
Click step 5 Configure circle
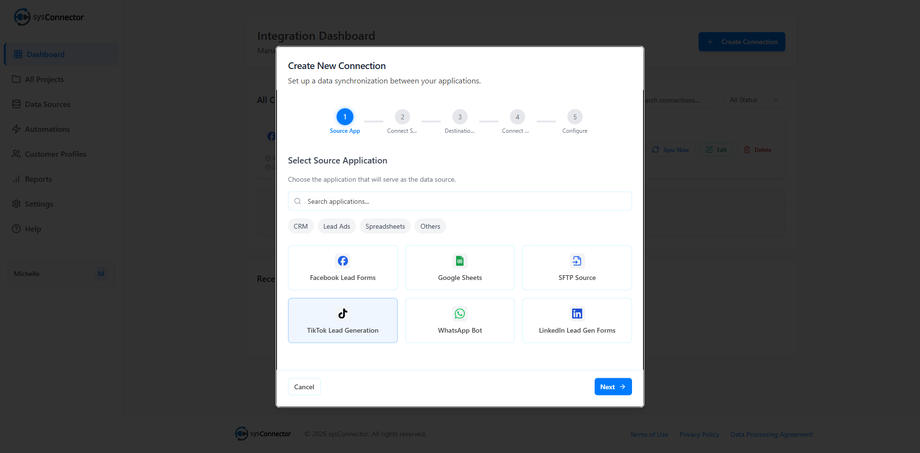coord(574,116)
